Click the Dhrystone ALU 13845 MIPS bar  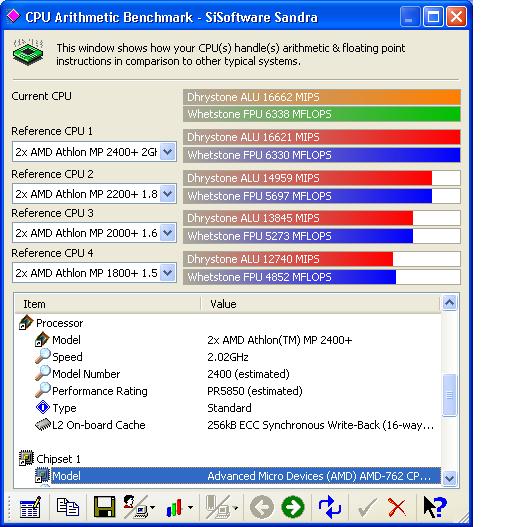(x=322, y=218)
